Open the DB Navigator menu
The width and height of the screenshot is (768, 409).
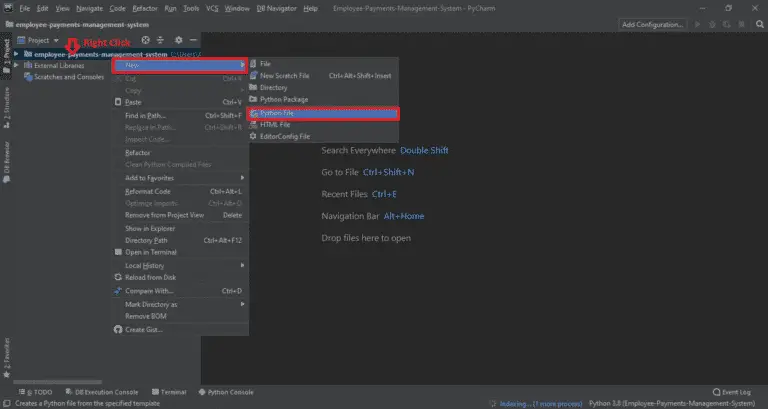tap(276, 8)
